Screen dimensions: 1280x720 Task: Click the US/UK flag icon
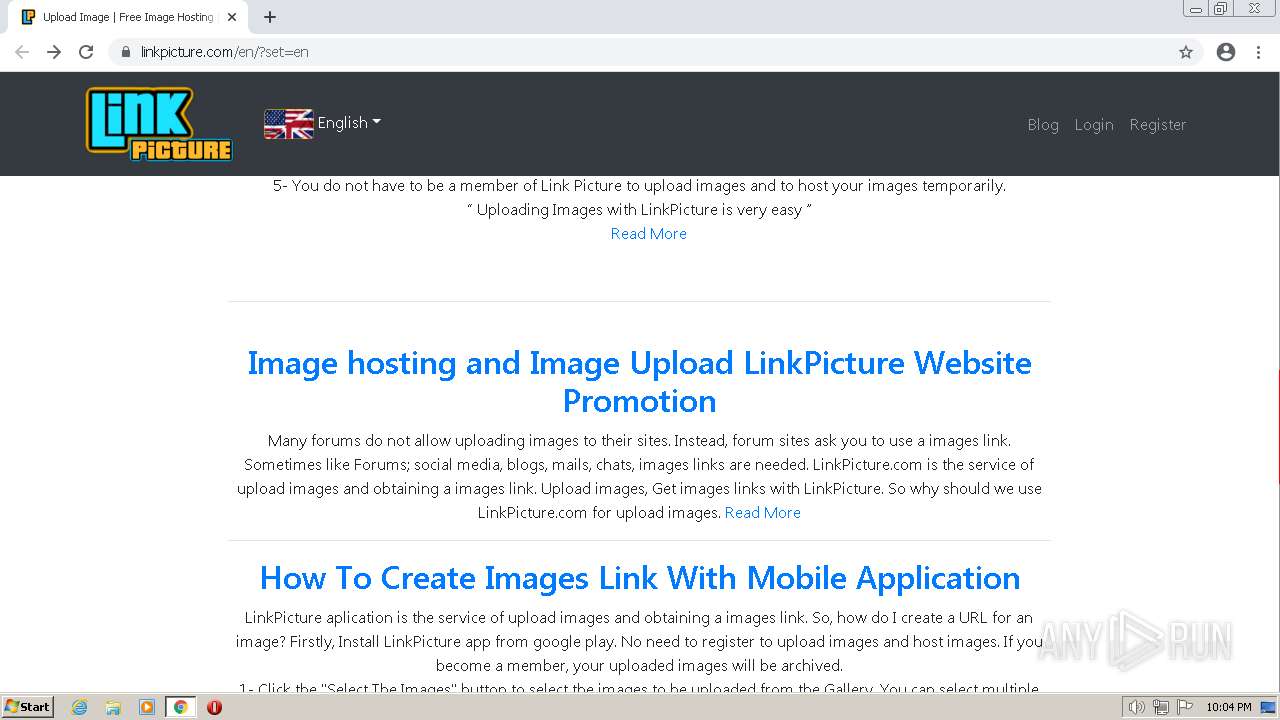(288, 123)
